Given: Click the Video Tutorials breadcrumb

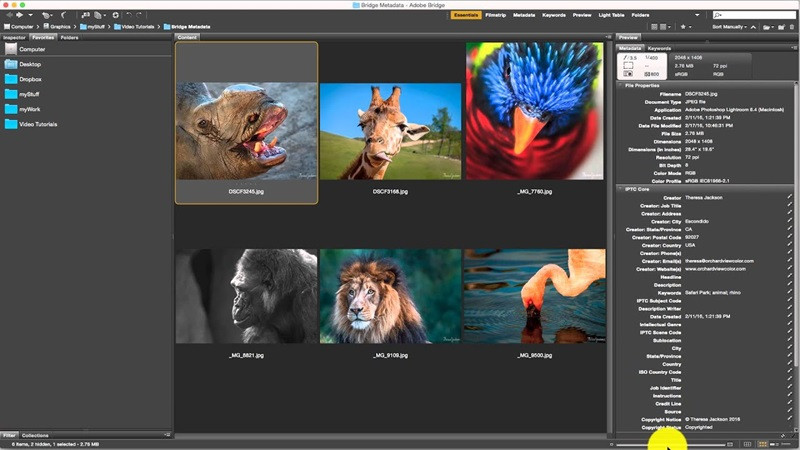Looking at the screenshot, I should tap(134, 27).
